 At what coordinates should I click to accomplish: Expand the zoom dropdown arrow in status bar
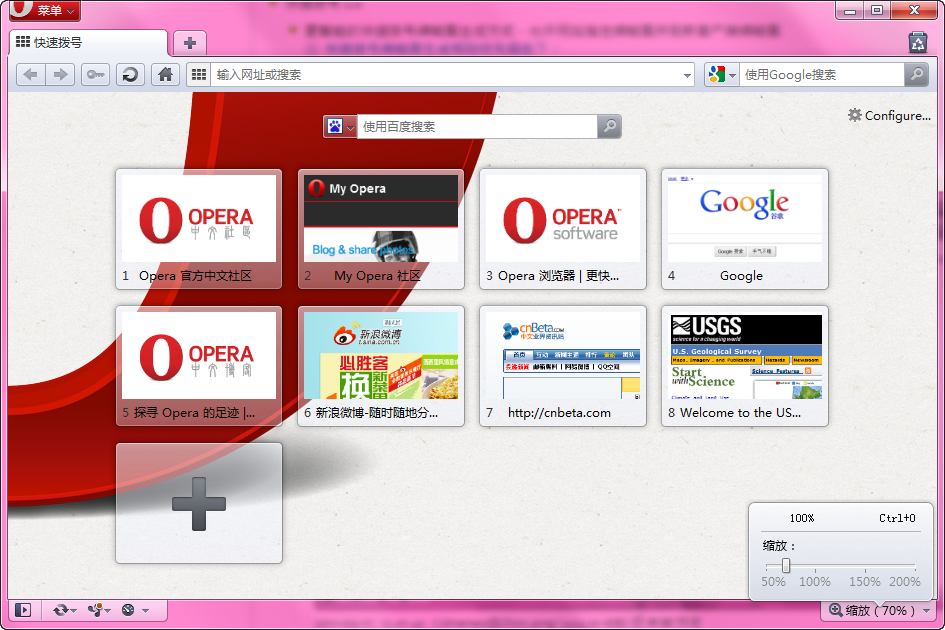point(926,611)
